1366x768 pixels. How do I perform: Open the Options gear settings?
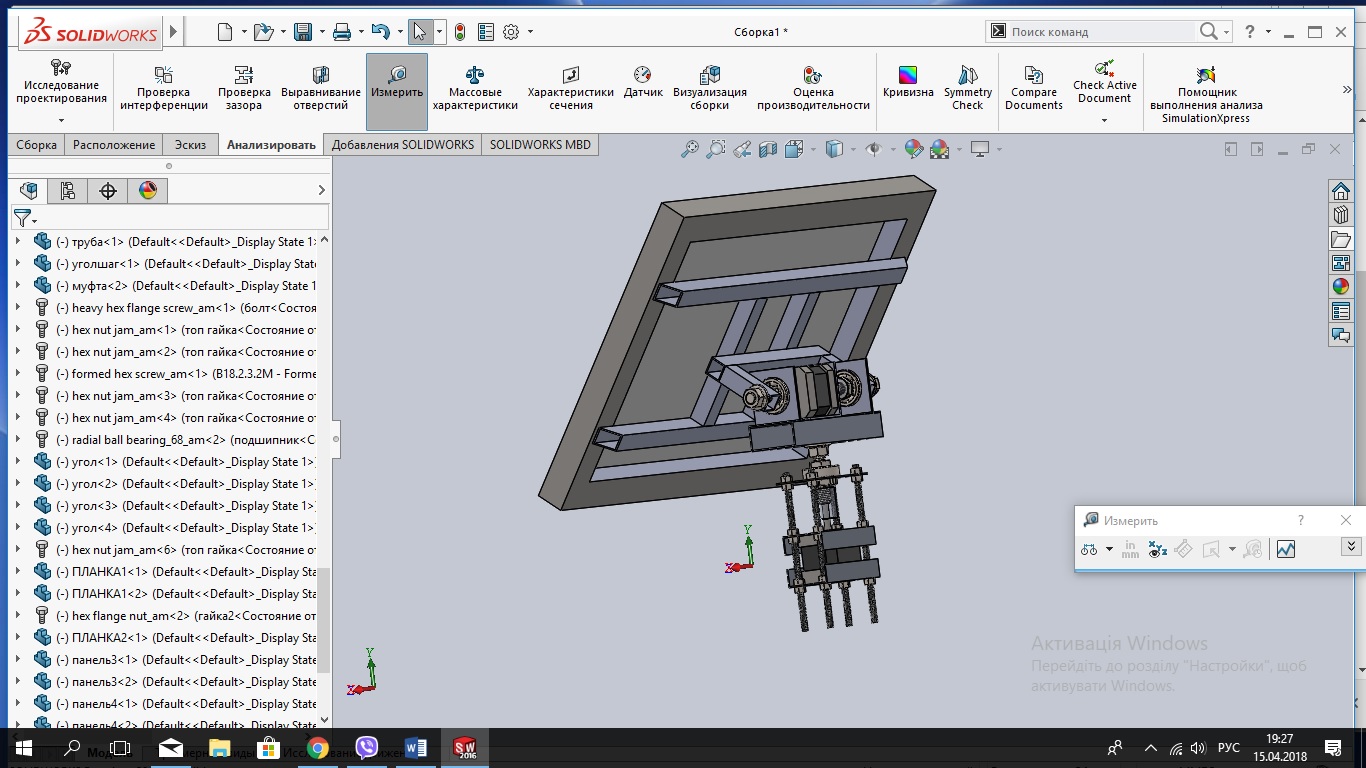[511, 32]
